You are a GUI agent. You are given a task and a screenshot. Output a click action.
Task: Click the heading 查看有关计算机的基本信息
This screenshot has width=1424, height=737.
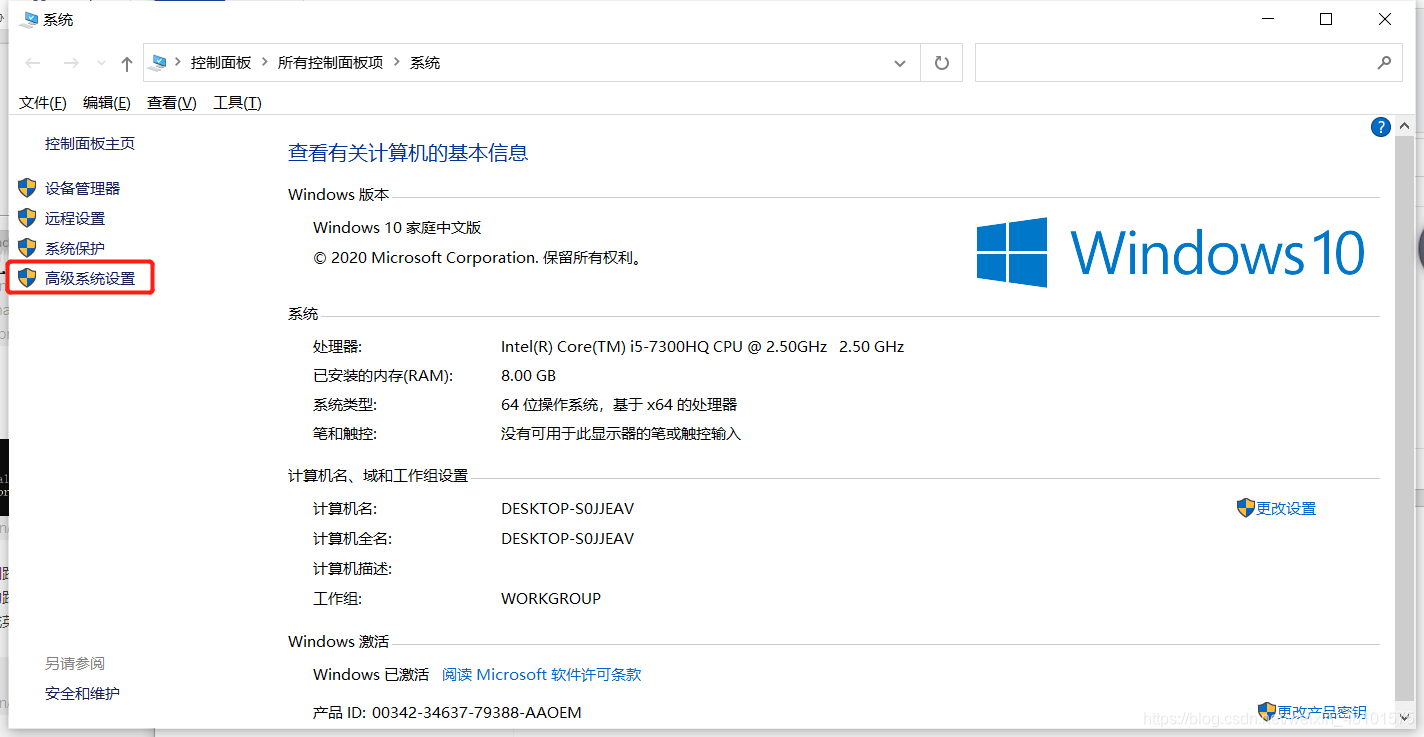click(408, 153)
